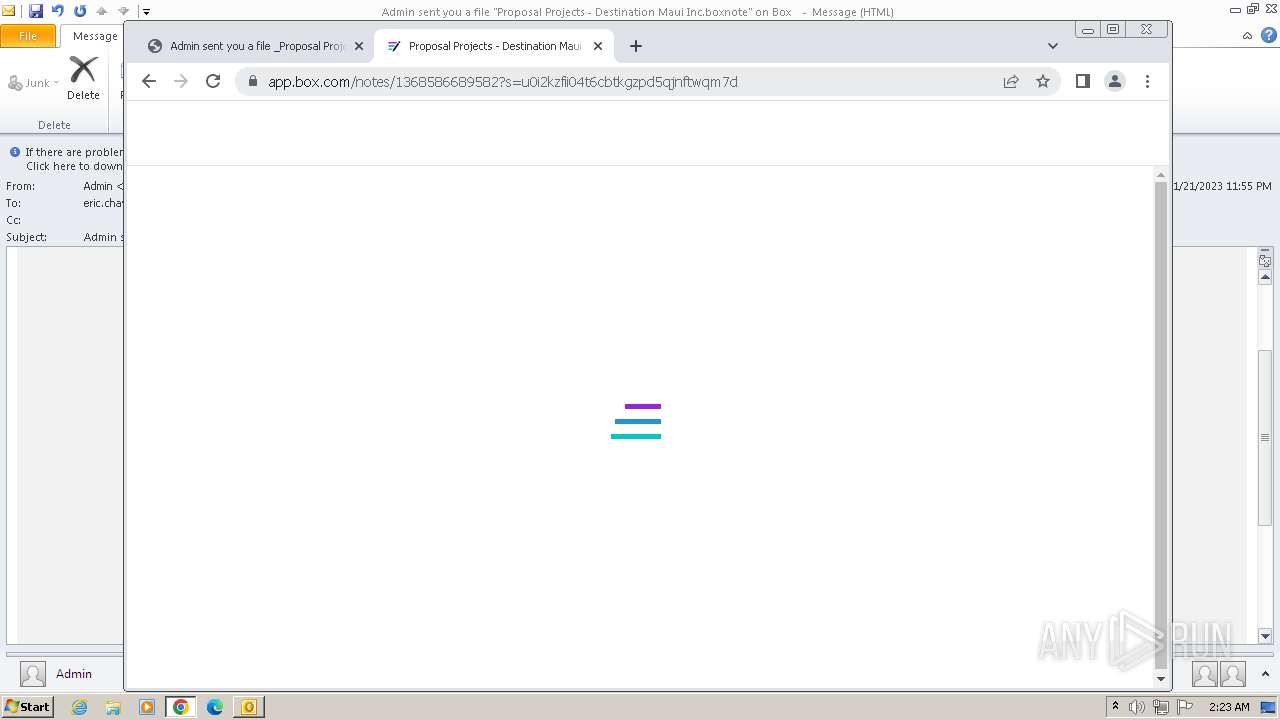Click Outlook message scrollbar down arrow

(1265, 636)
